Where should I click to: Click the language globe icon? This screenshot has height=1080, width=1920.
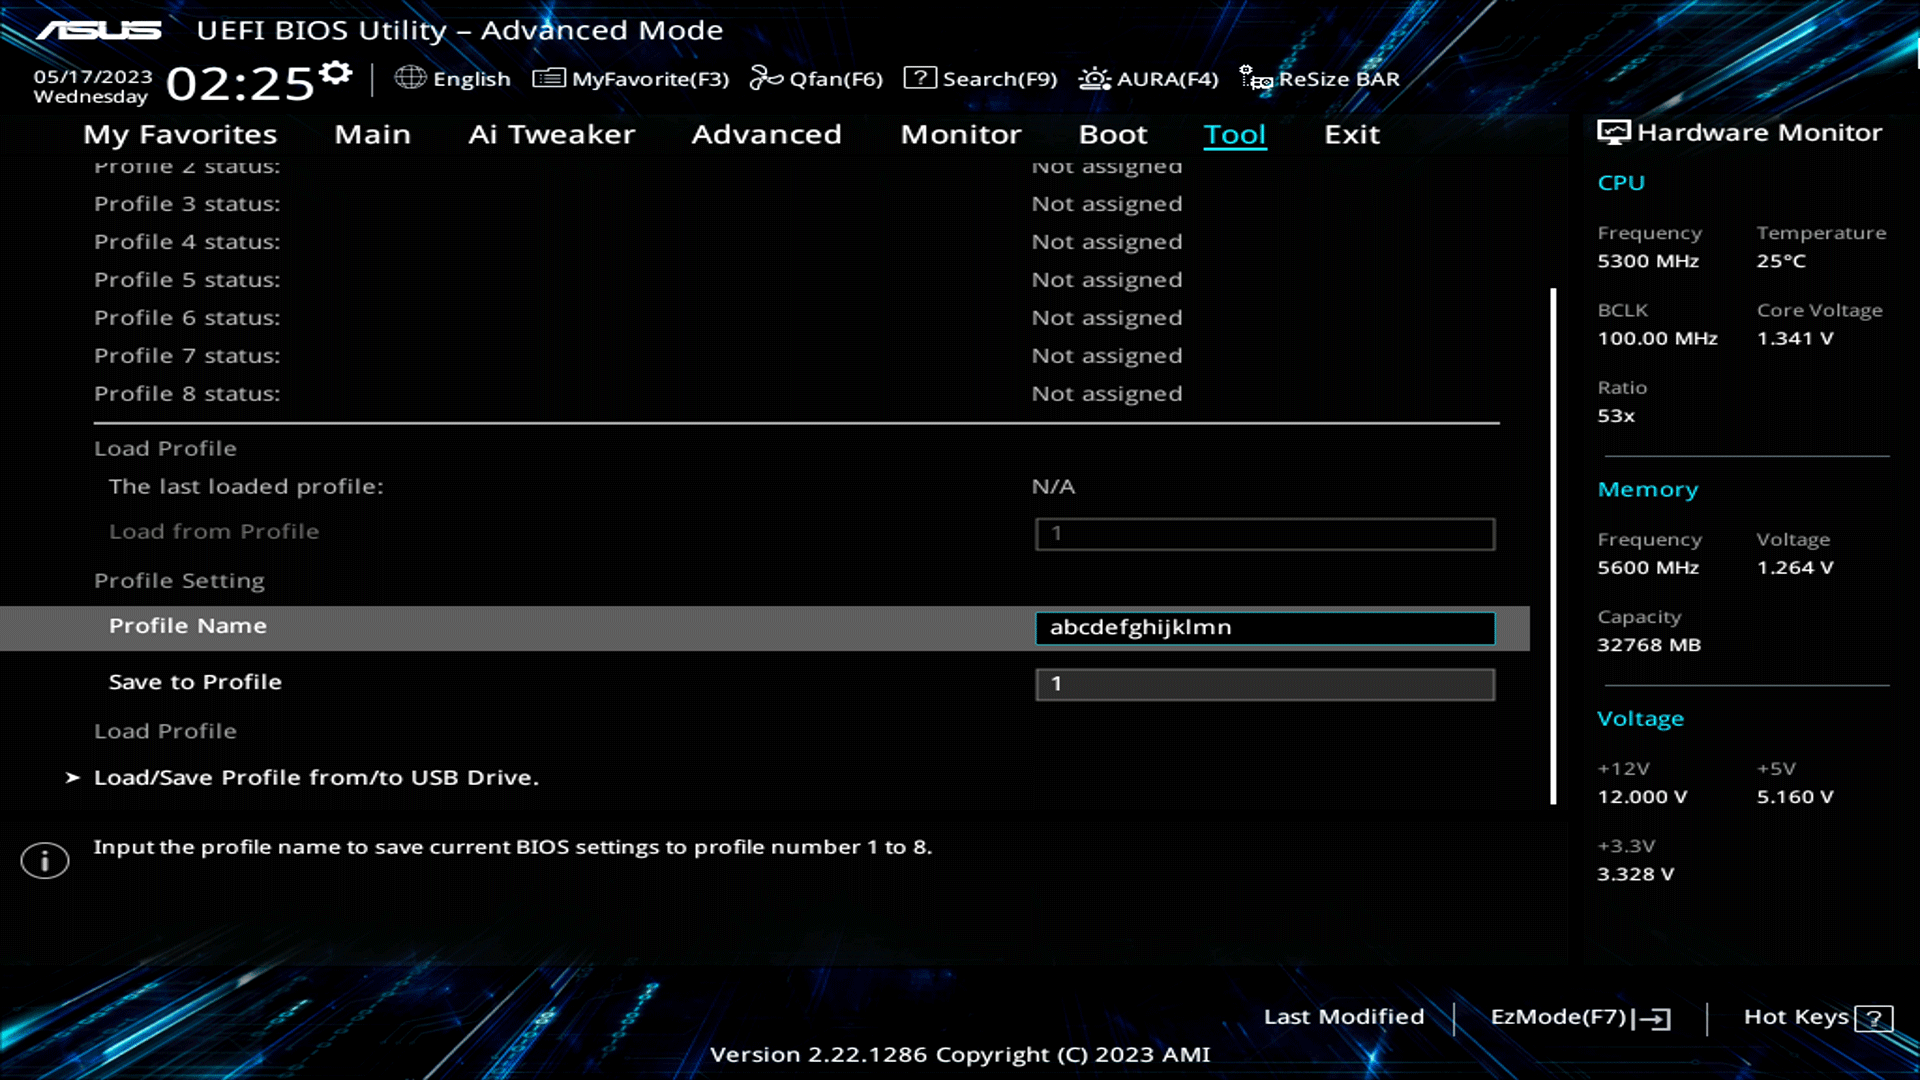point(409,77)
